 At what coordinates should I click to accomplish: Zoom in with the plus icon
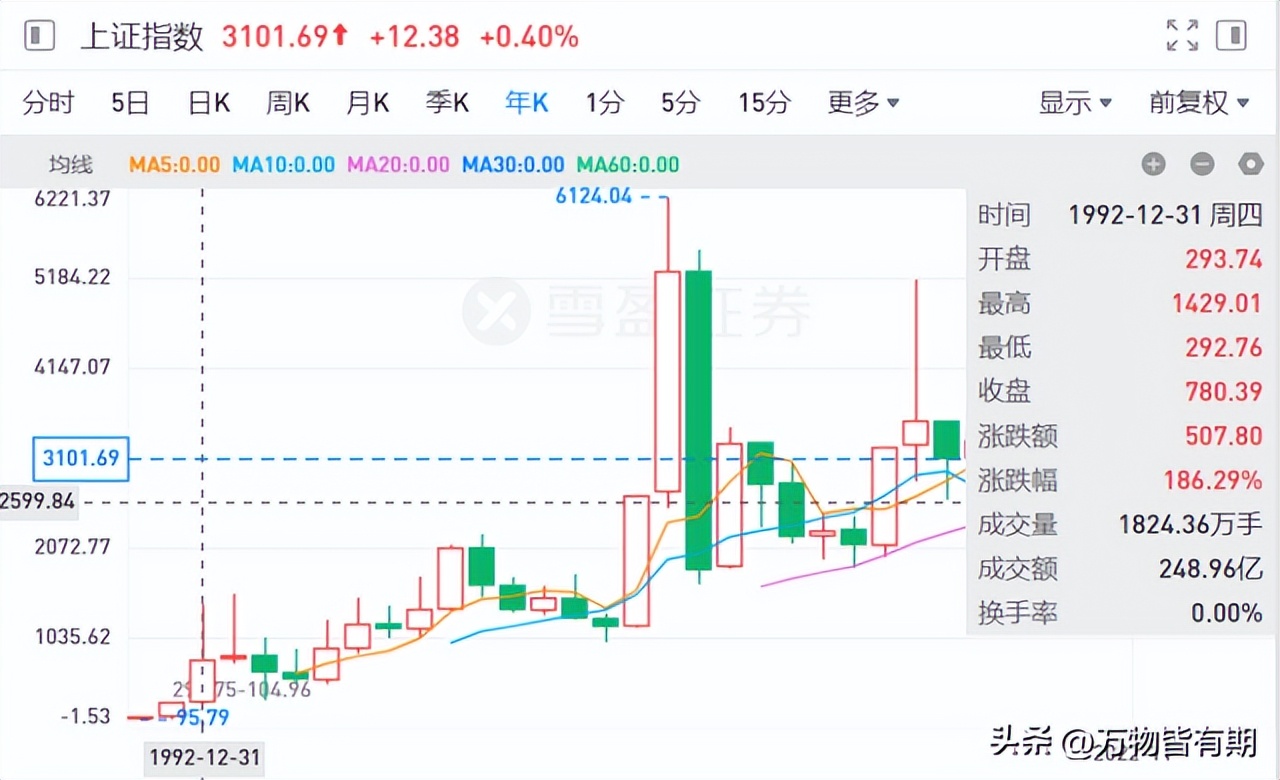pos(1154,163)
